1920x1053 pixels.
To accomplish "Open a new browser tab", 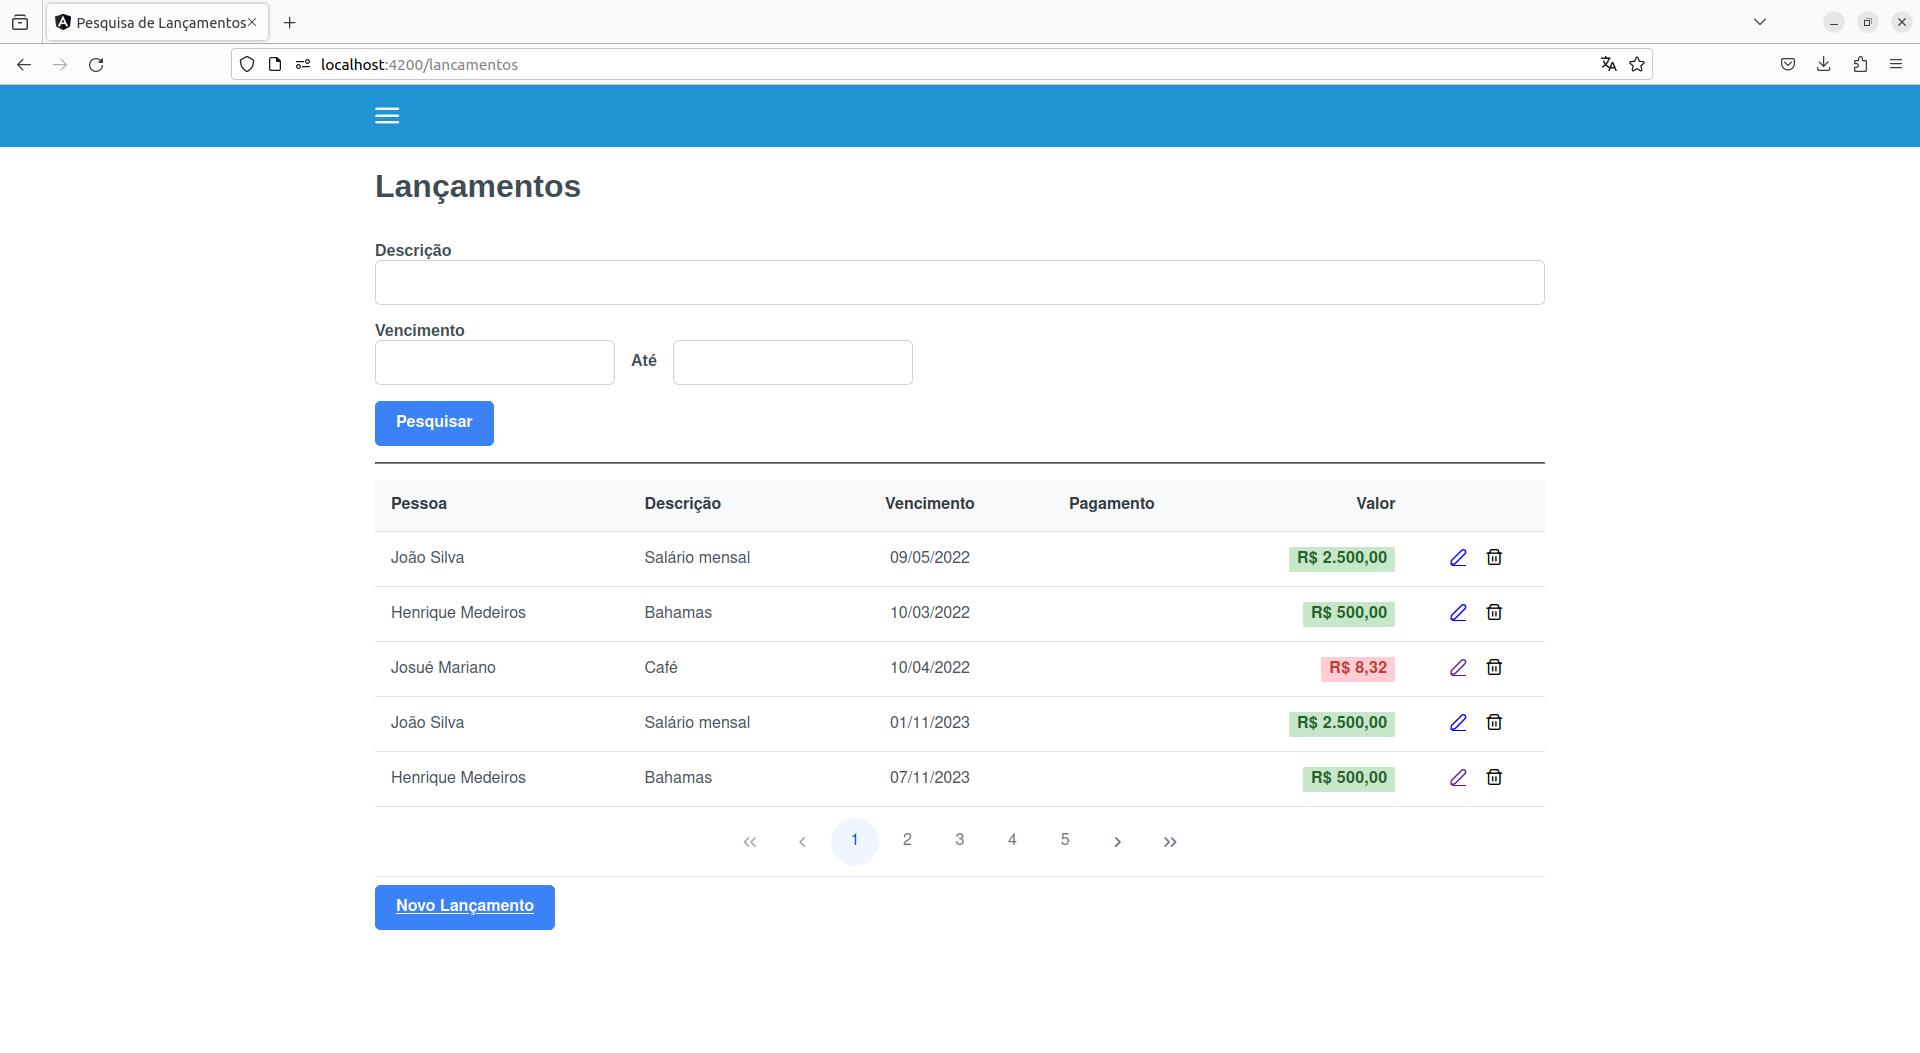I will pos(290,22).
